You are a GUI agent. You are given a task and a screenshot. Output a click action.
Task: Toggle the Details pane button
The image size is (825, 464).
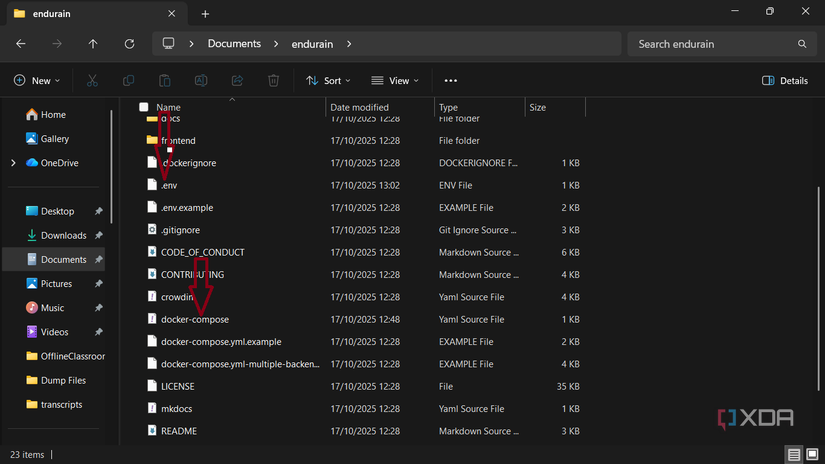tap(785, 80)
